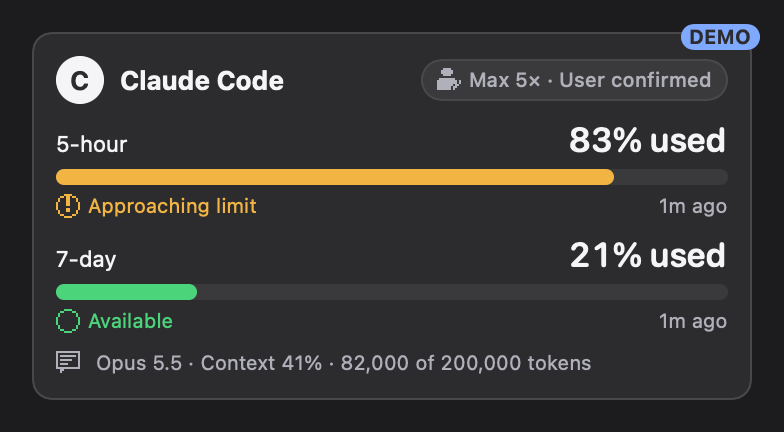Click the green circle icon beside Available

(x=68, y=321)
